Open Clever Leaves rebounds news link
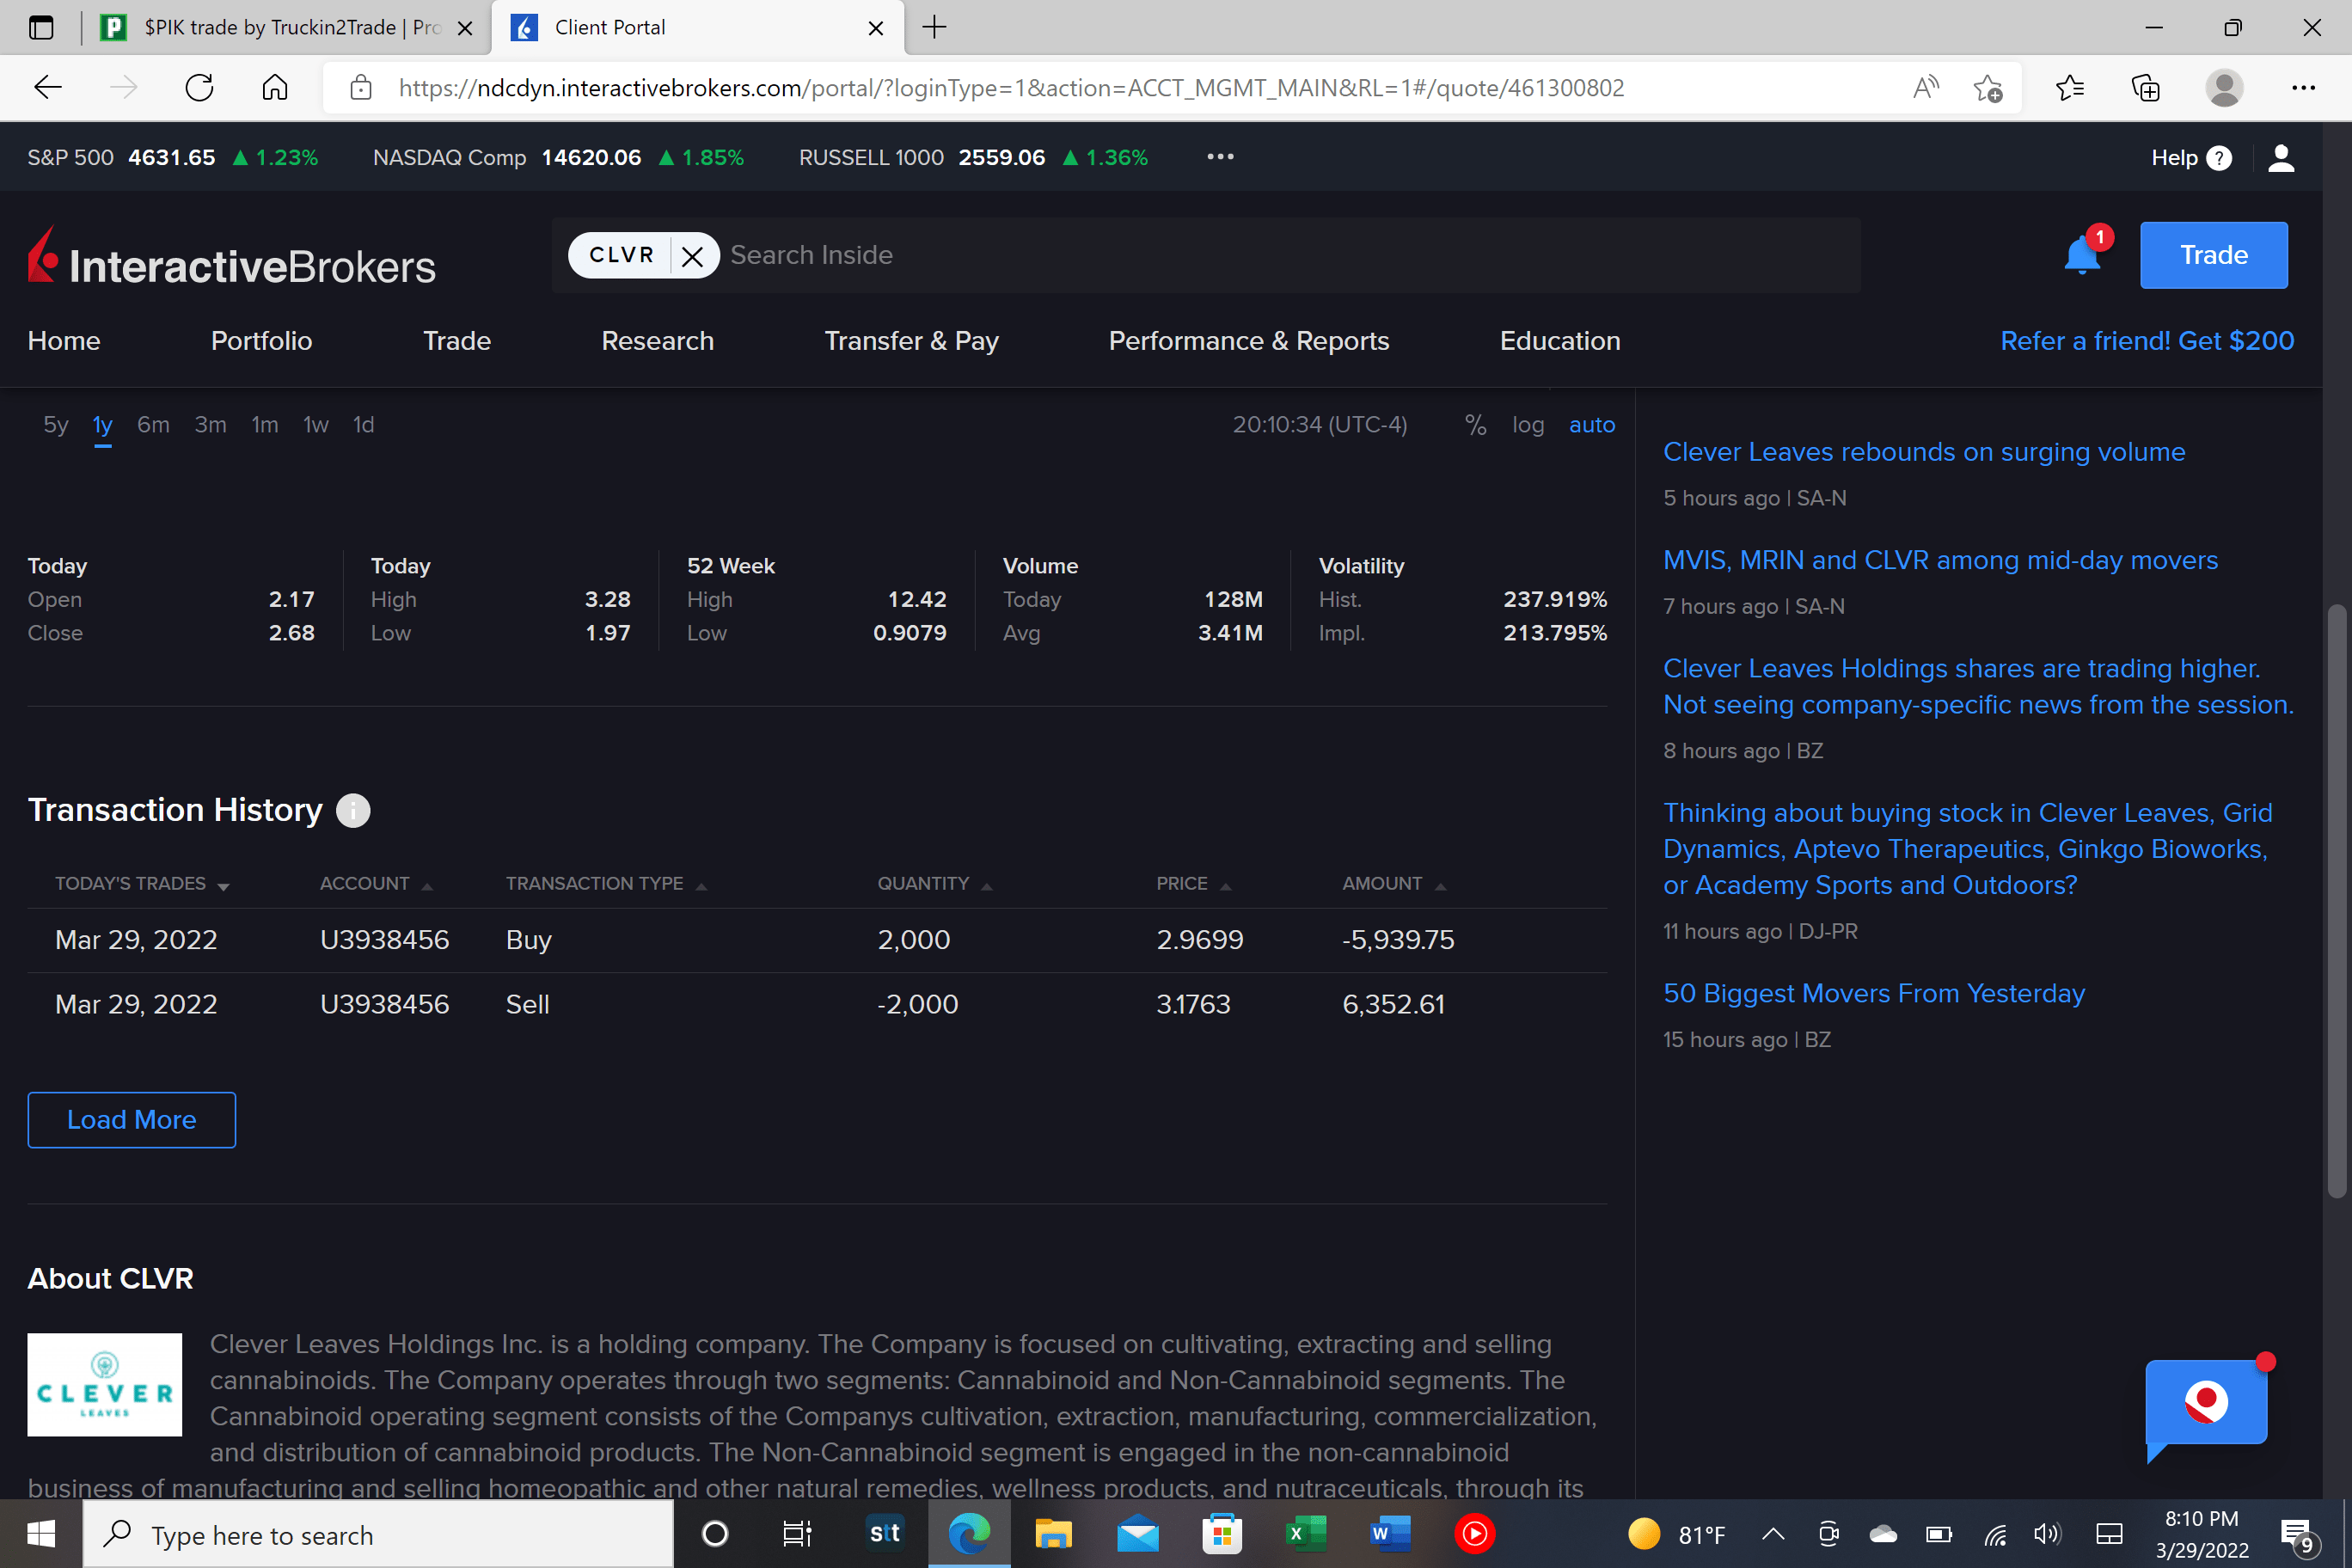 [1923, 452]
